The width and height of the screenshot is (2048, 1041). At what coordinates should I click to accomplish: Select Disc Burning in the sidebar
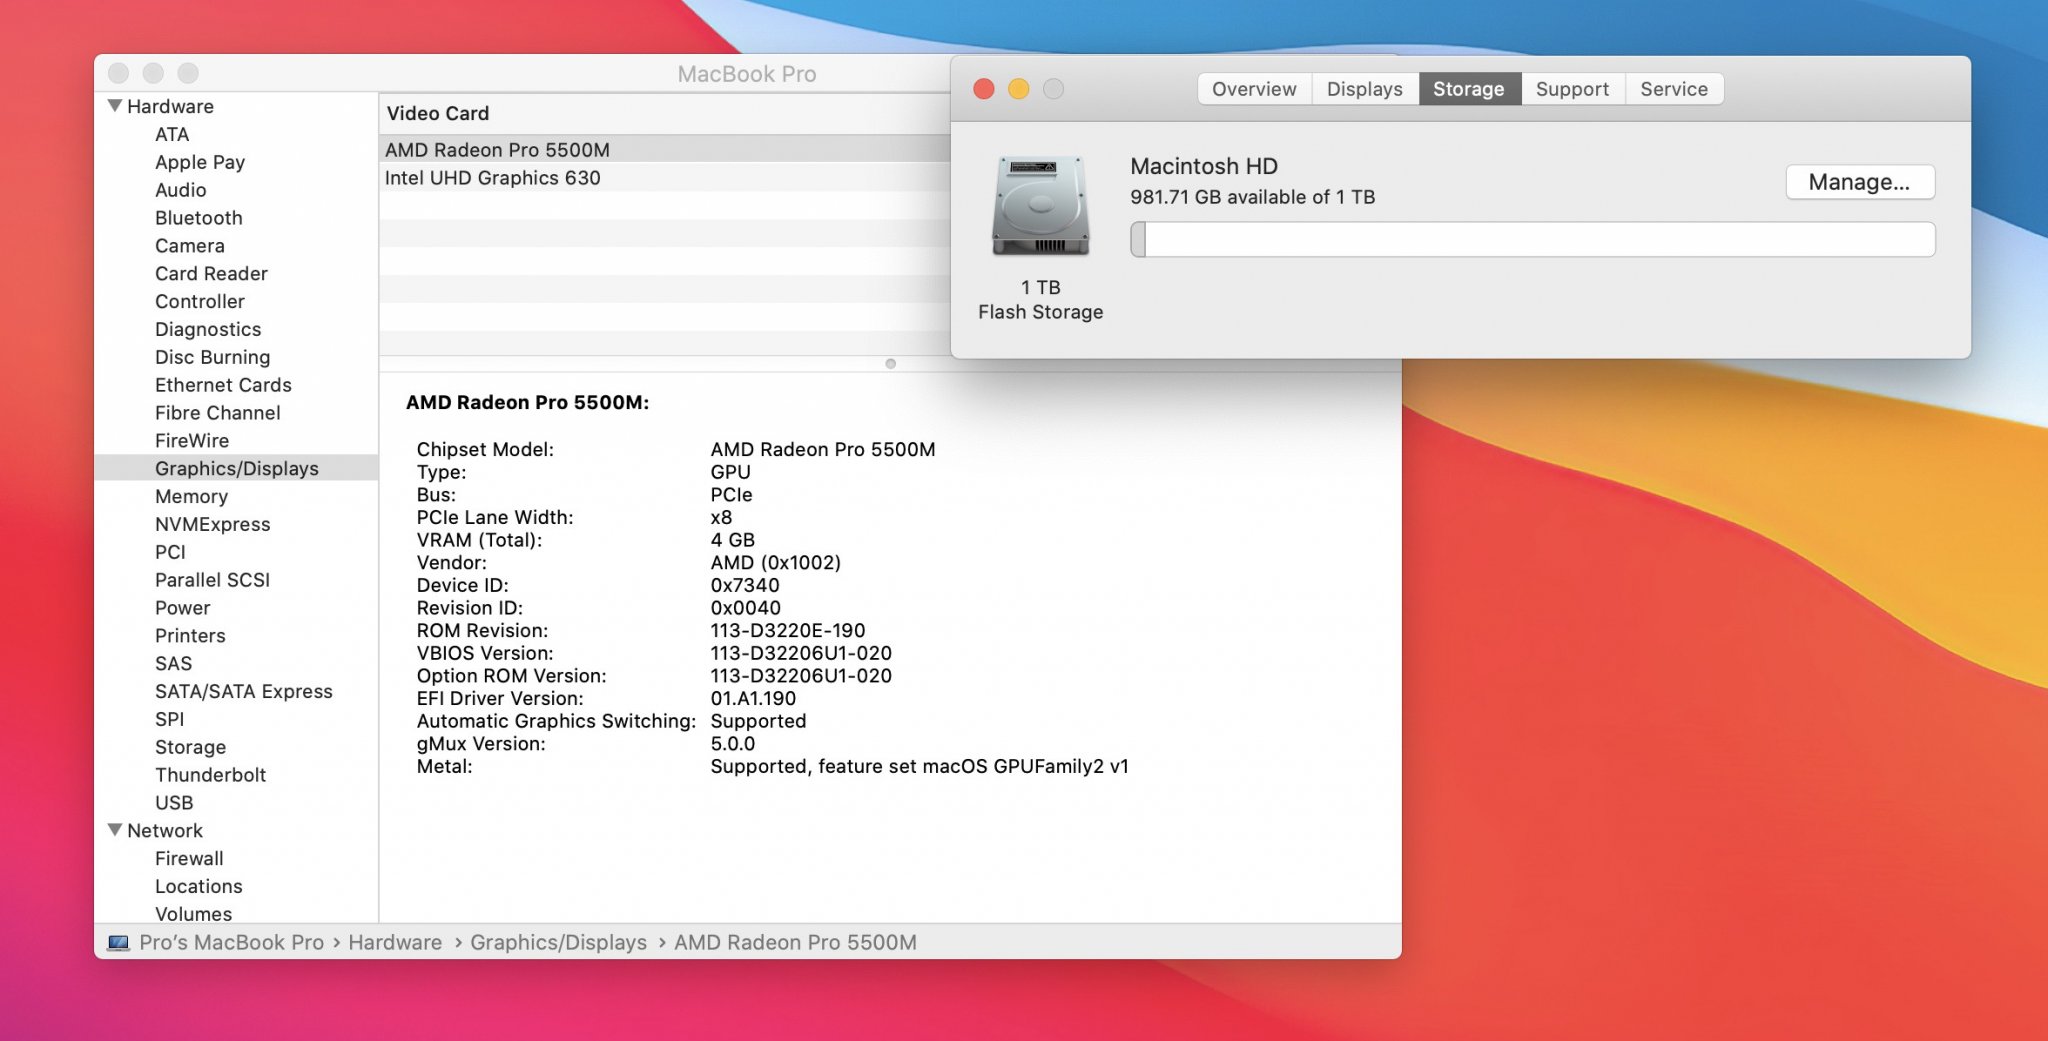(212, 357)
